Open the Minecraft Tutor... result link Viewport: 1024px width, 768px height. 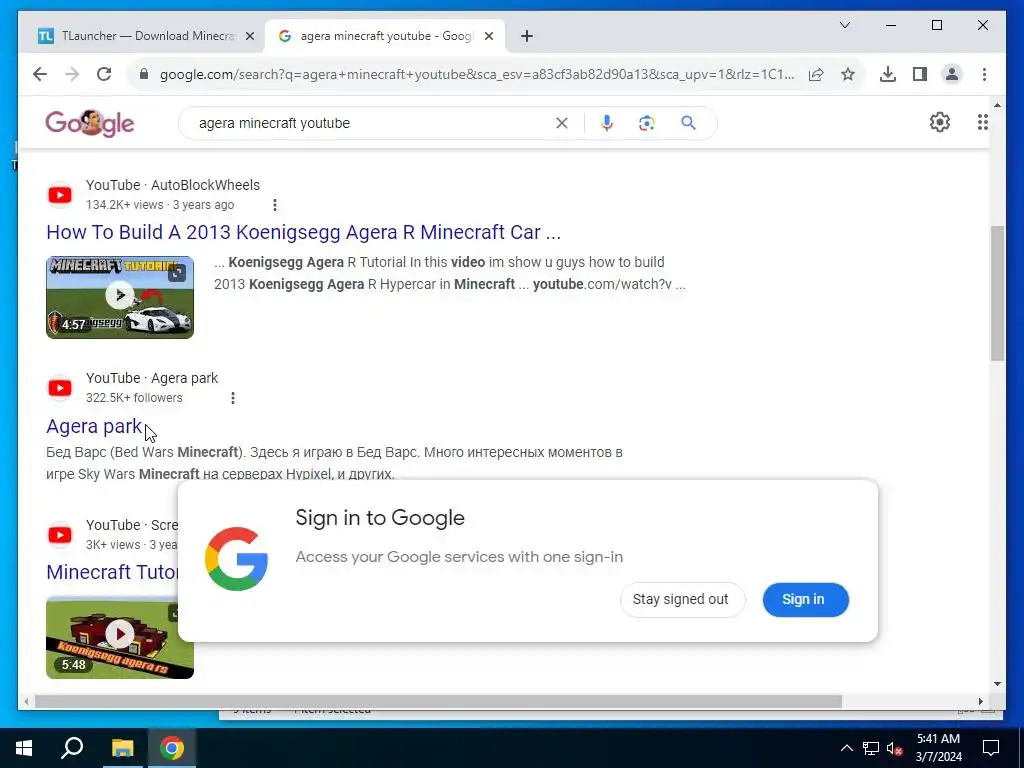[x=112, y=571]
